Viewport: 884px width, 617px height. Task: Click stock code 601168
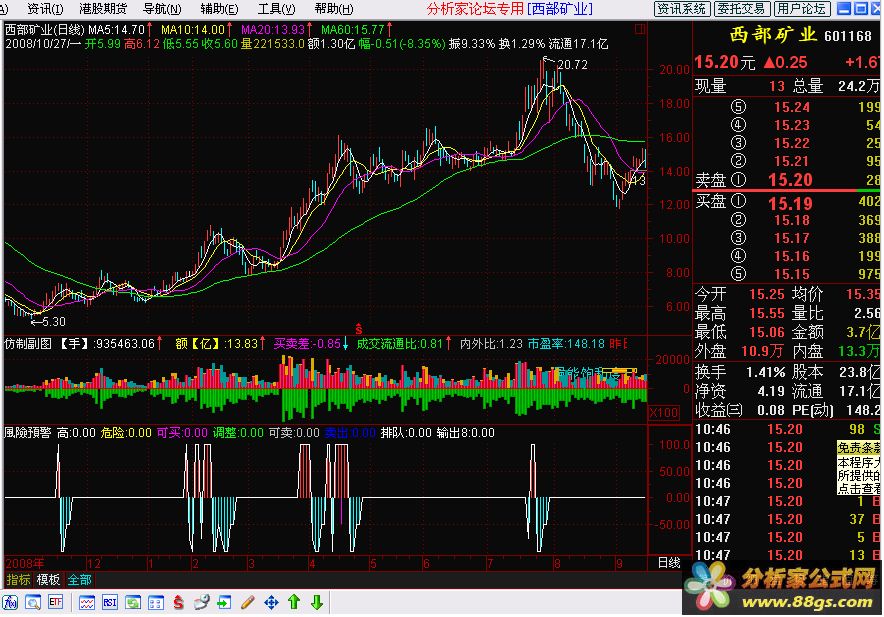(848, 37)
